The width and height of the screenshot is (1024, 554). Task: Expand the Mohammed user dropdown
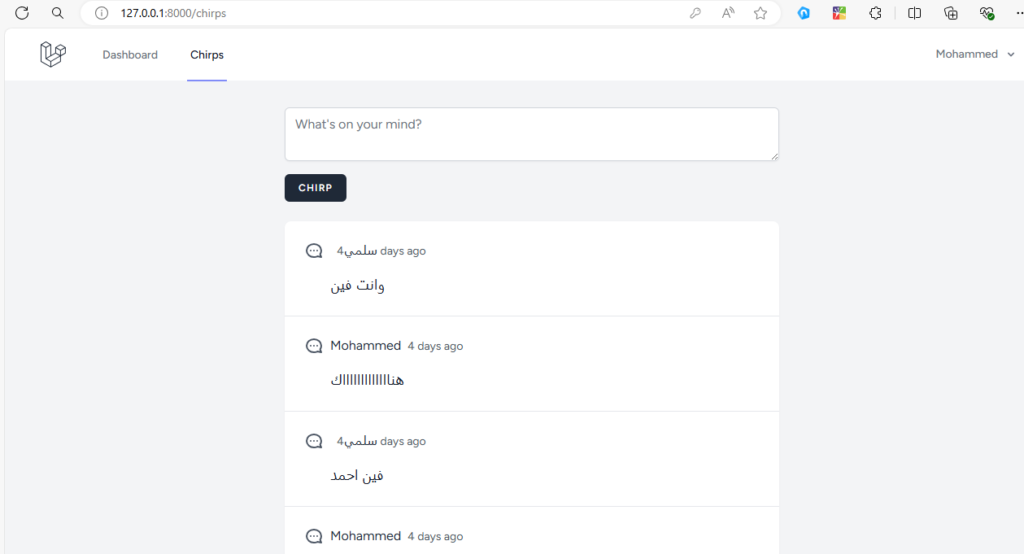pos(975,54)
